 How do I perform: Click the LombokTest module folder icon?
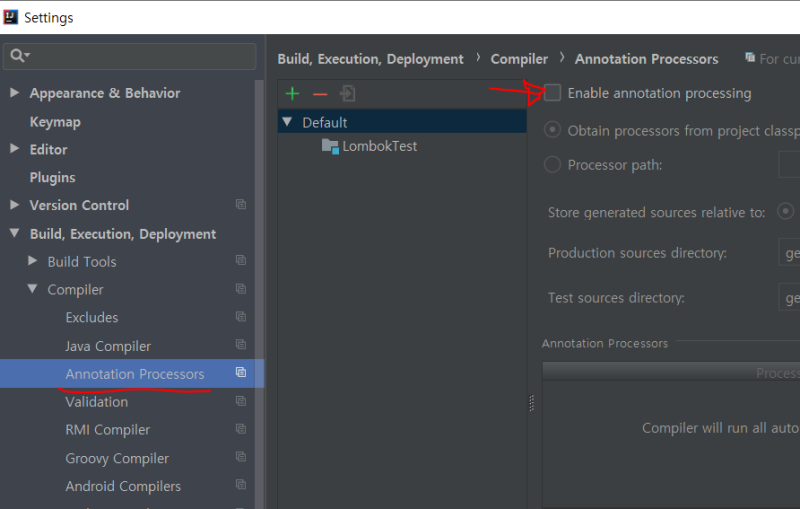point(331,146)
